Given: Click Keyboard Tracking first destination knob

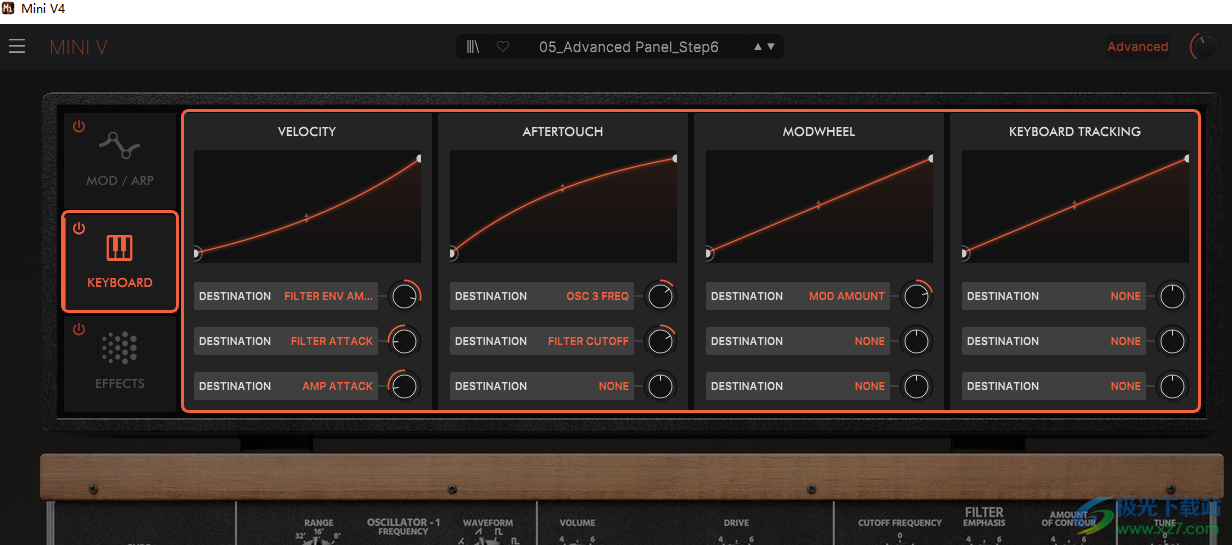Looking at the screenshot, I should 1172,296.
